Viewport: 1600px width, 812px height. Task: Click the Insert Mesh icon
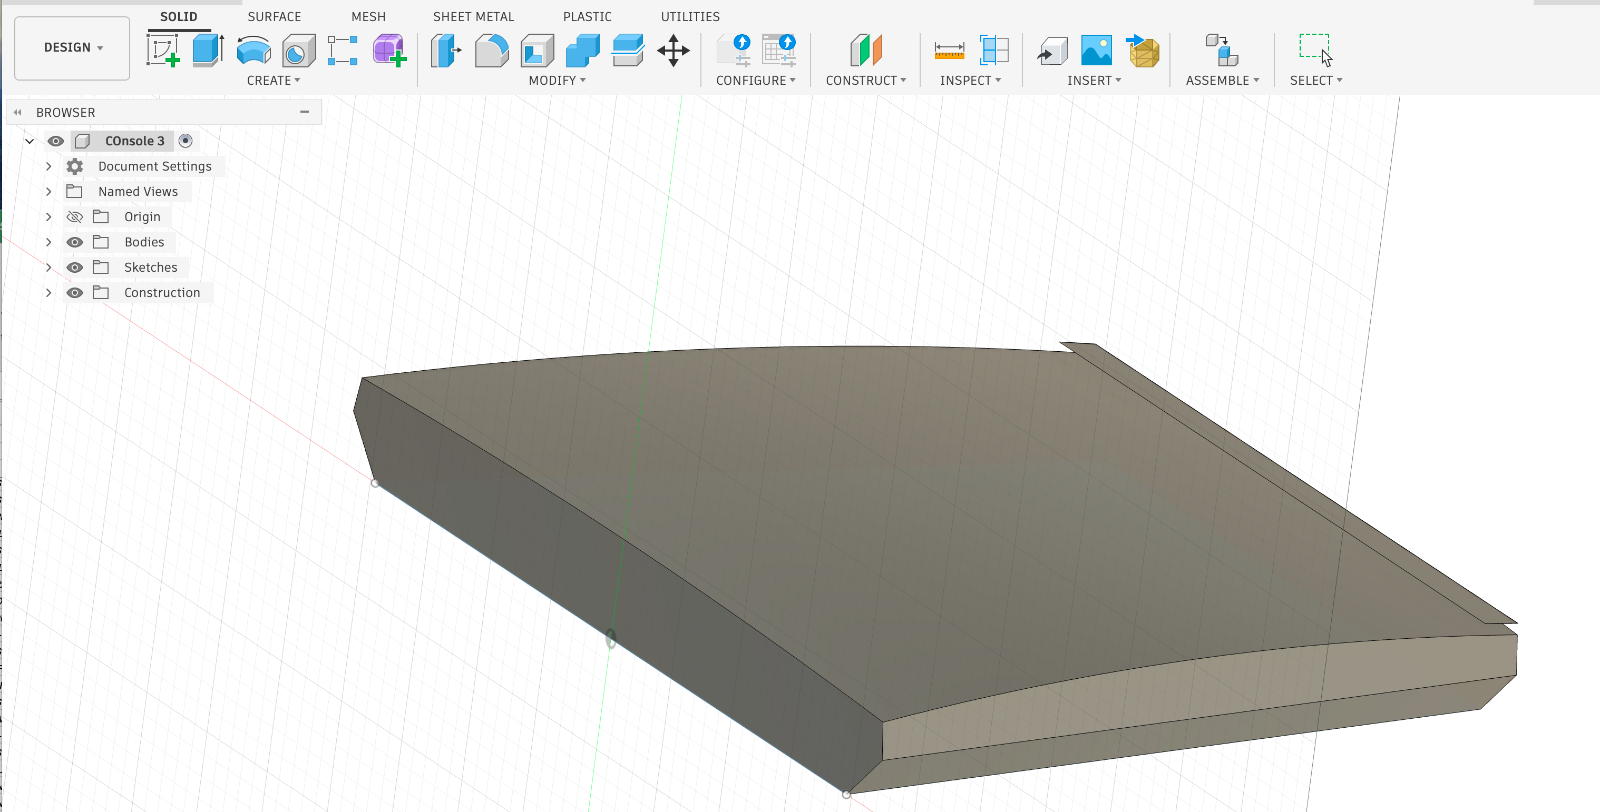pyautogui.click(x=1143, y=50)
